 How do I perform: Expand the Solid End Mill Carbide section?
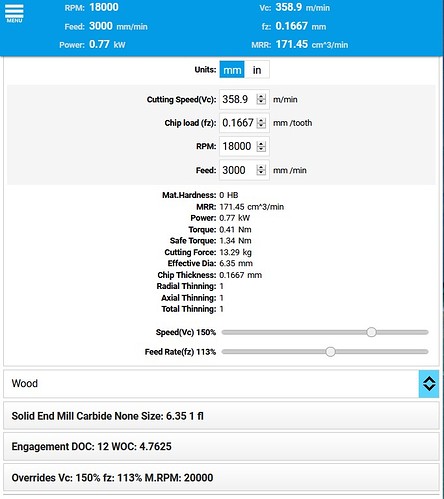pyautogui.click(x=221, y=416)
